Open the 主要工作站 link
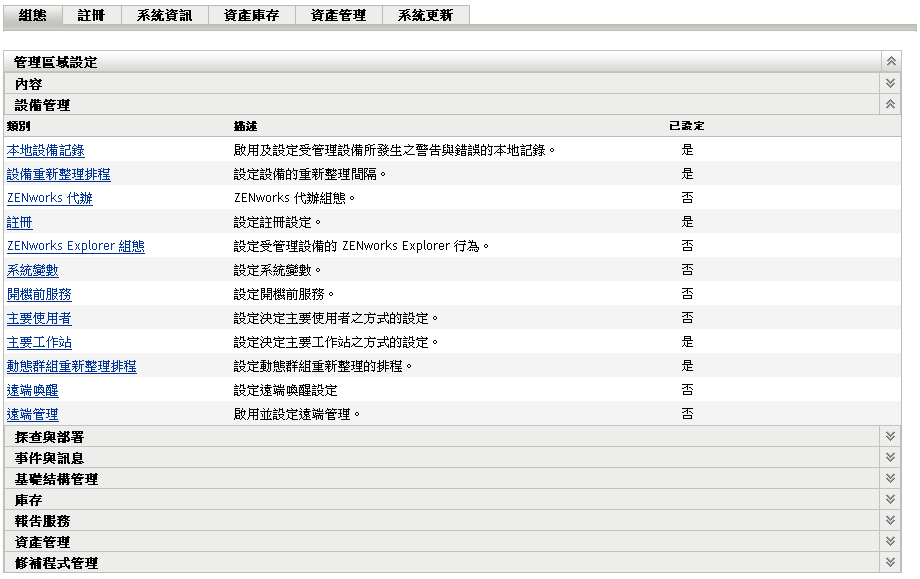This screenshot has width=920, height=579. click(39, 343)
